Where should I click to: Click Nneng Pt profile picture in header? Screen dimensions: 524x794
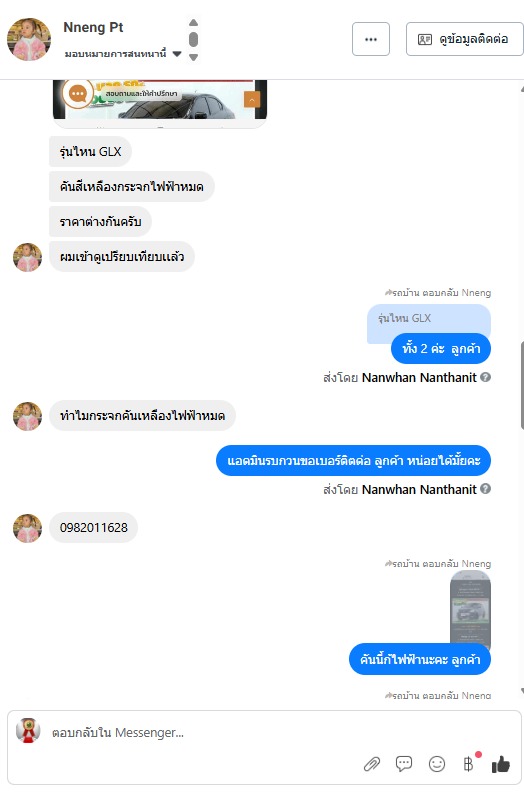tap(29, 39)
